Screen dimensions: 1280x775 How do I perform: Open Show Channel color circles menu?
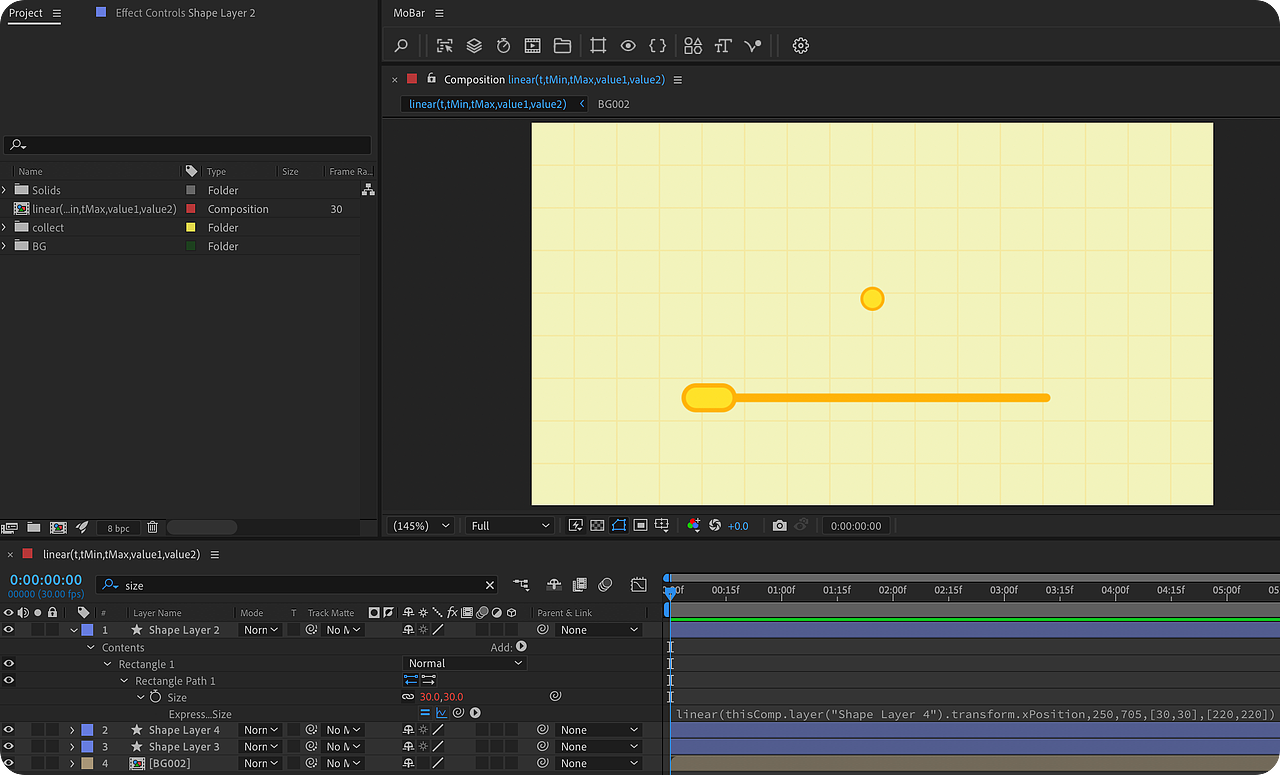[694, 525]
